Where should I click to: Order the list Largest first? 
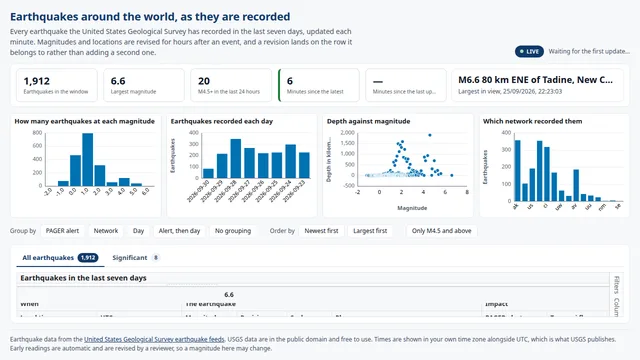coord(370,231)
